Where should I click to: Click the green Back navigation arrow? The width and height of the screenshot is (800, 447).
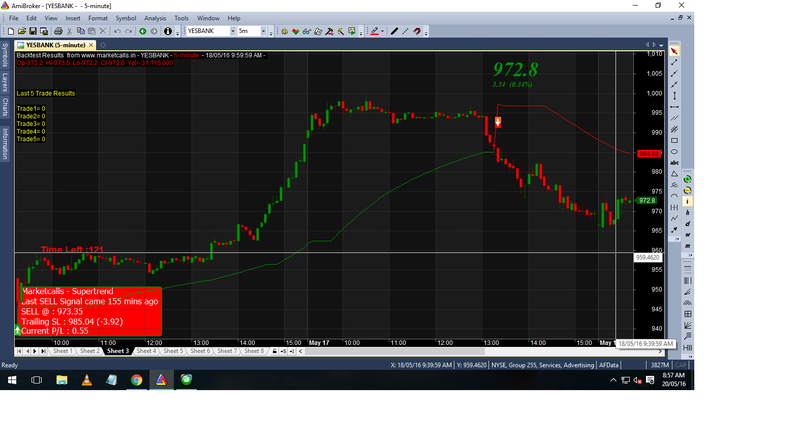[x=143, y=31]
